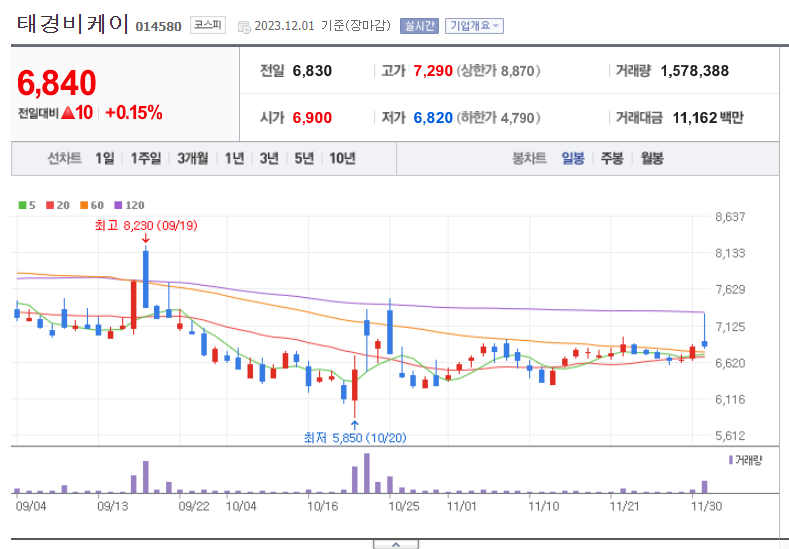789x549 pixels.
Task: Click the 09/04 date axis label
Action: point(31,506)
